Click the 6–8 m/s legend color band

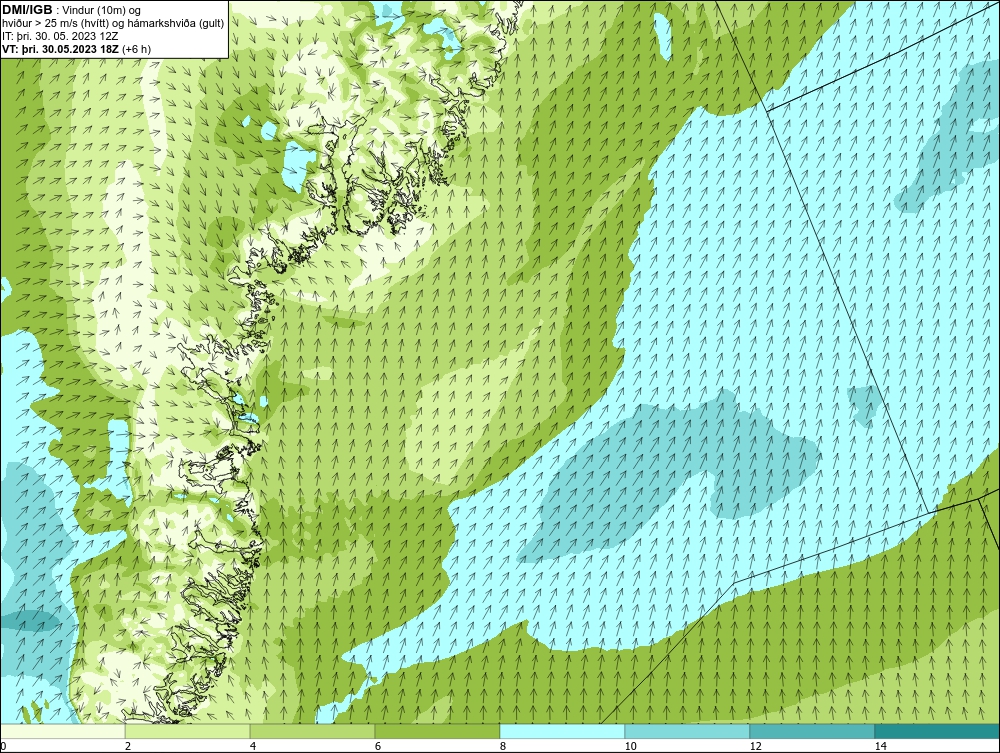click(x=438, y=731)
